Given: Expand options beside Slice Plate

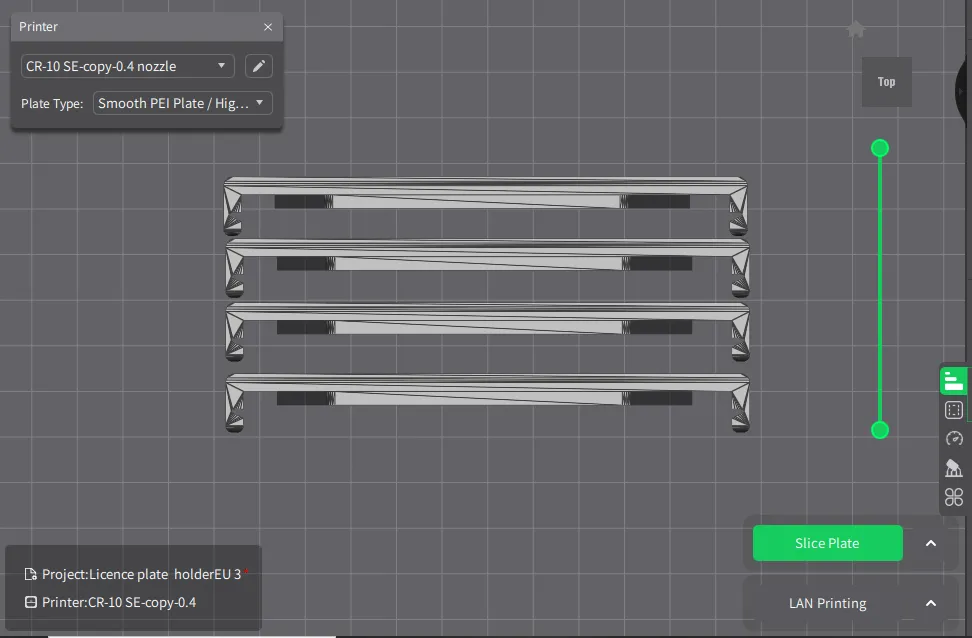Looking at the screenshot, I should click(x=930, y=543).
